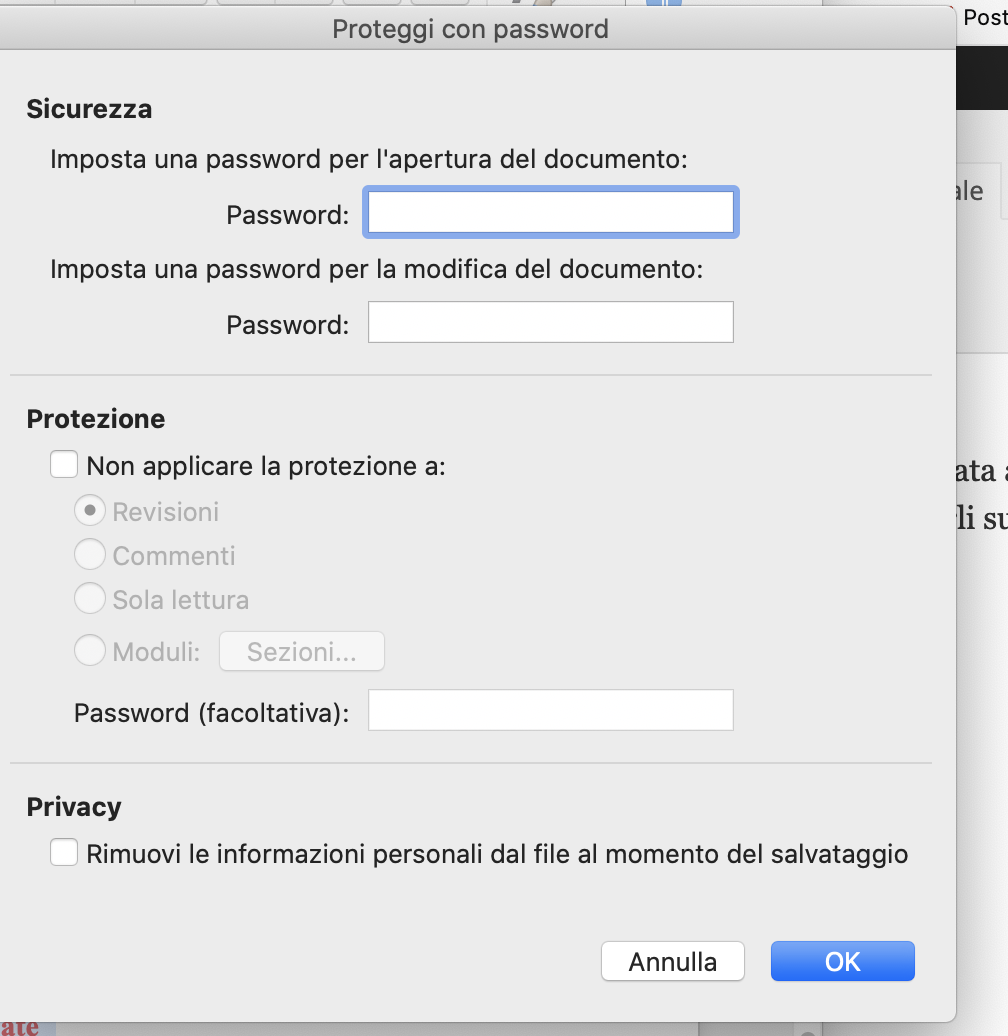Confirm with the OK button
Screen dimensions: 1008x1036
(842, 961)
